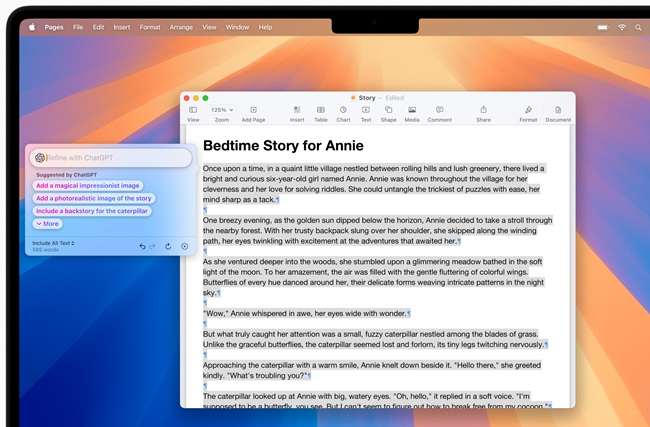This screenshot has height=427, width=650.
Task: Open the Shape picker in toolbar
Action: [388, 110]
